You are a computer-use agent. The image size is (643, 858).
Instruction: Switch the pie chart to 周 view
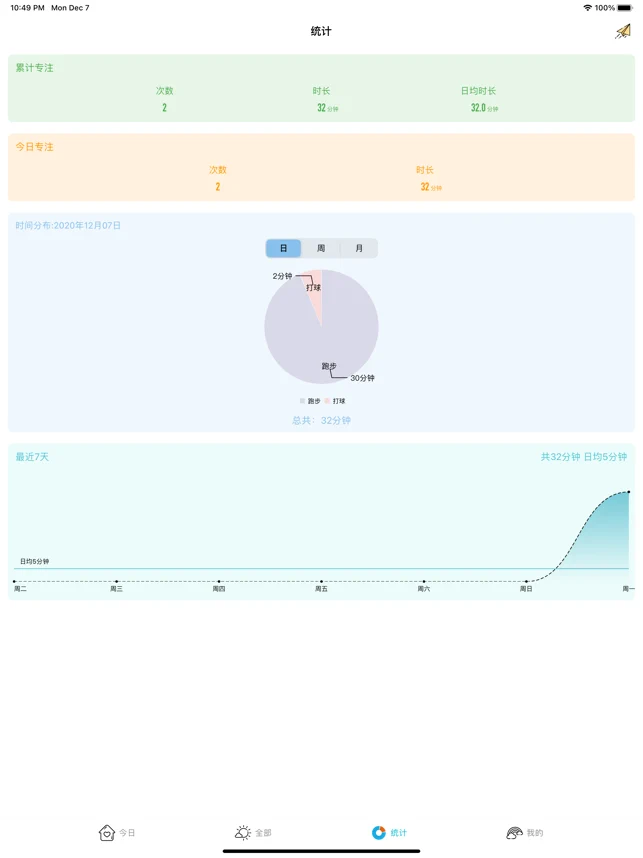coord(321,248)
